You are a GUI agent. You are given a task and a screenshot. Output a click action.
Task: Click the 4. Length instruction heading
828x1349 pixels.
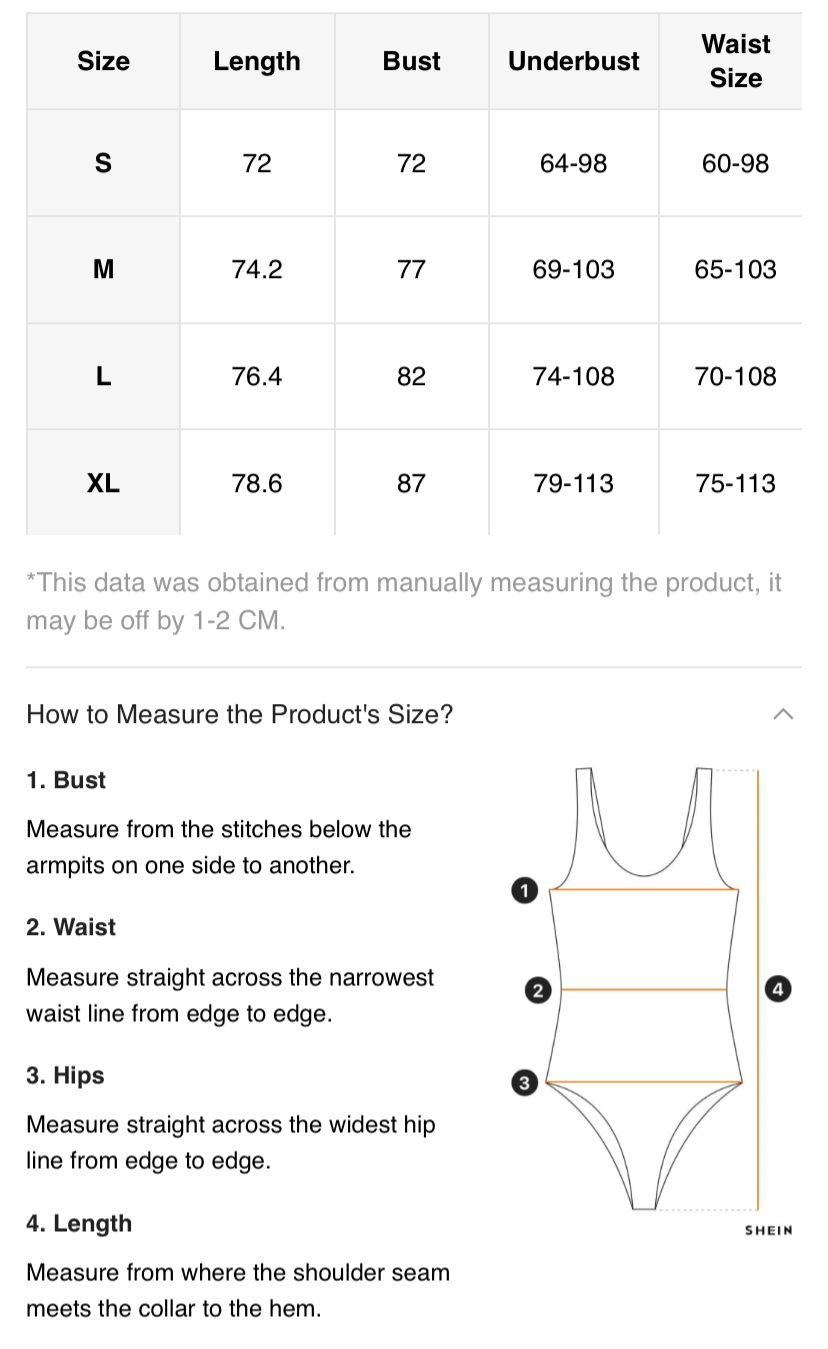pyautogui.click(x=79, y=1223)
